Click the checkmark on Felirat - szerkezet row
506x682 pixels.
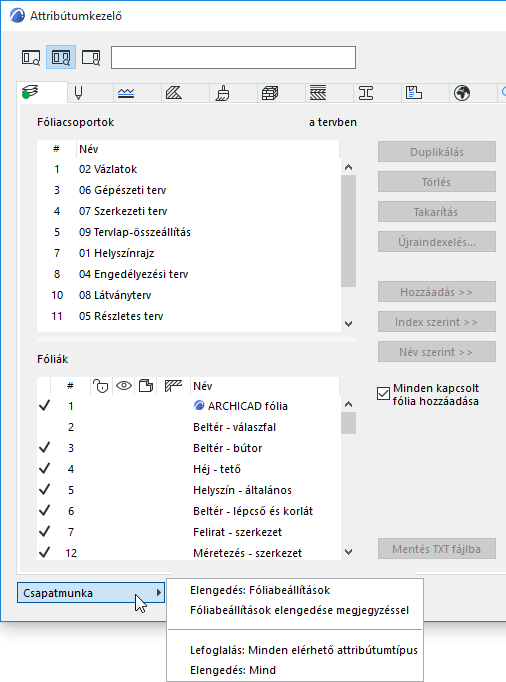click(44, 532)
